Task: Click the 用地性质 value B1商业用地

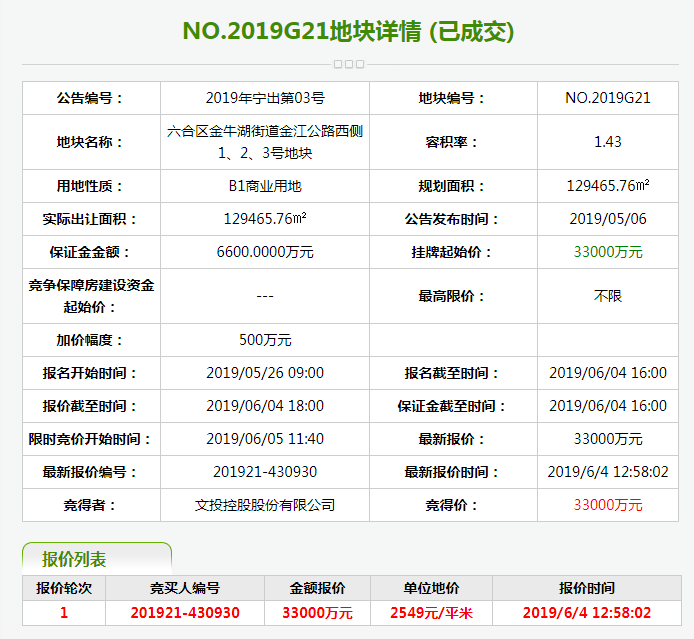Action: [265, 186]
